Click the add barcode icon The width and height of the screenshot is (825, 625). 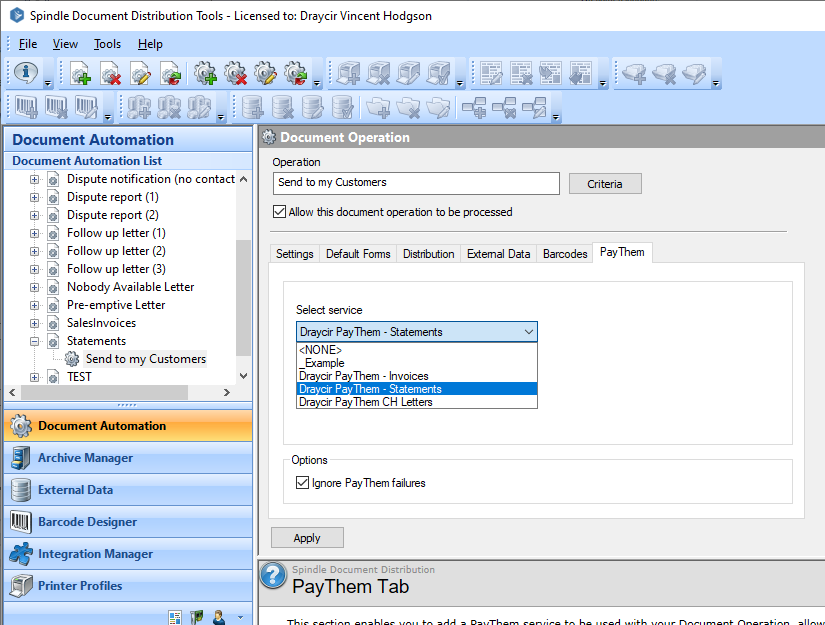tap(26, 107)
